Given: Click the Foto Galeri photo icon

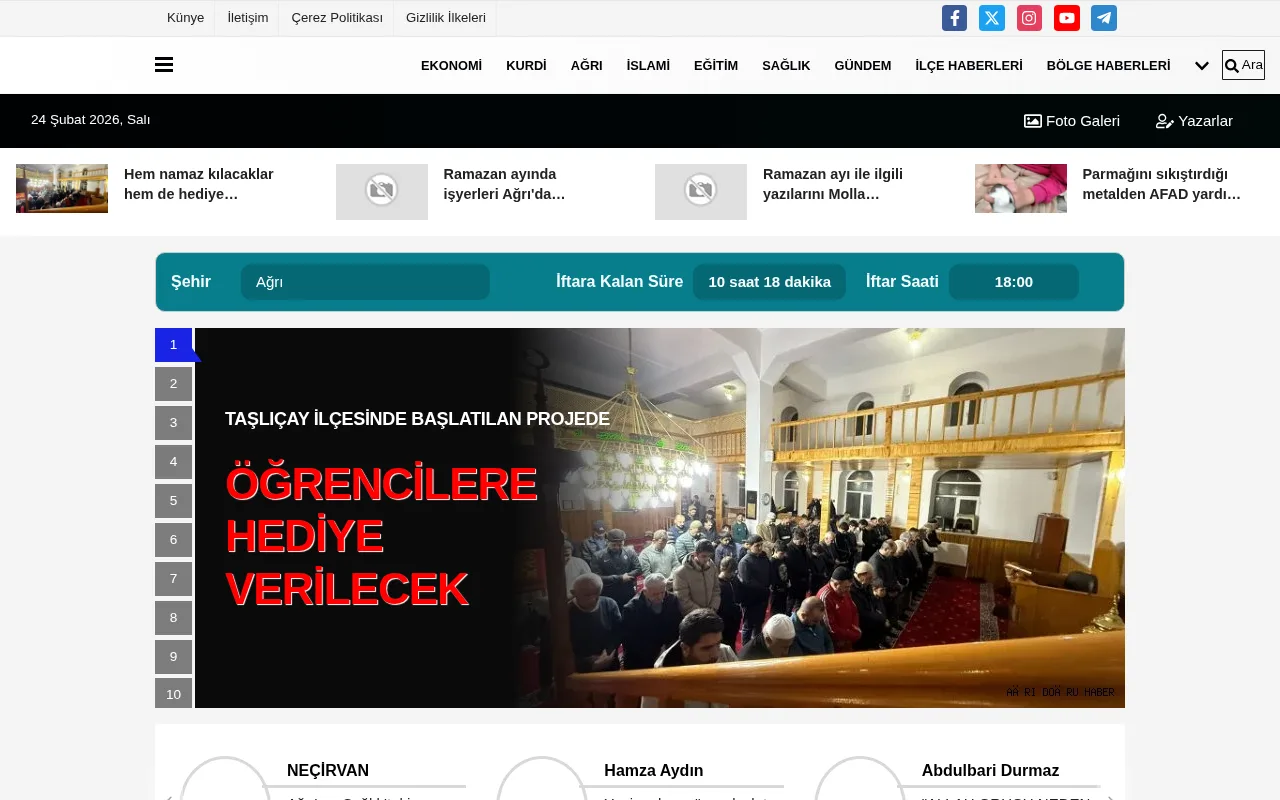Looking at the screenshot, I should point(1030,120).
